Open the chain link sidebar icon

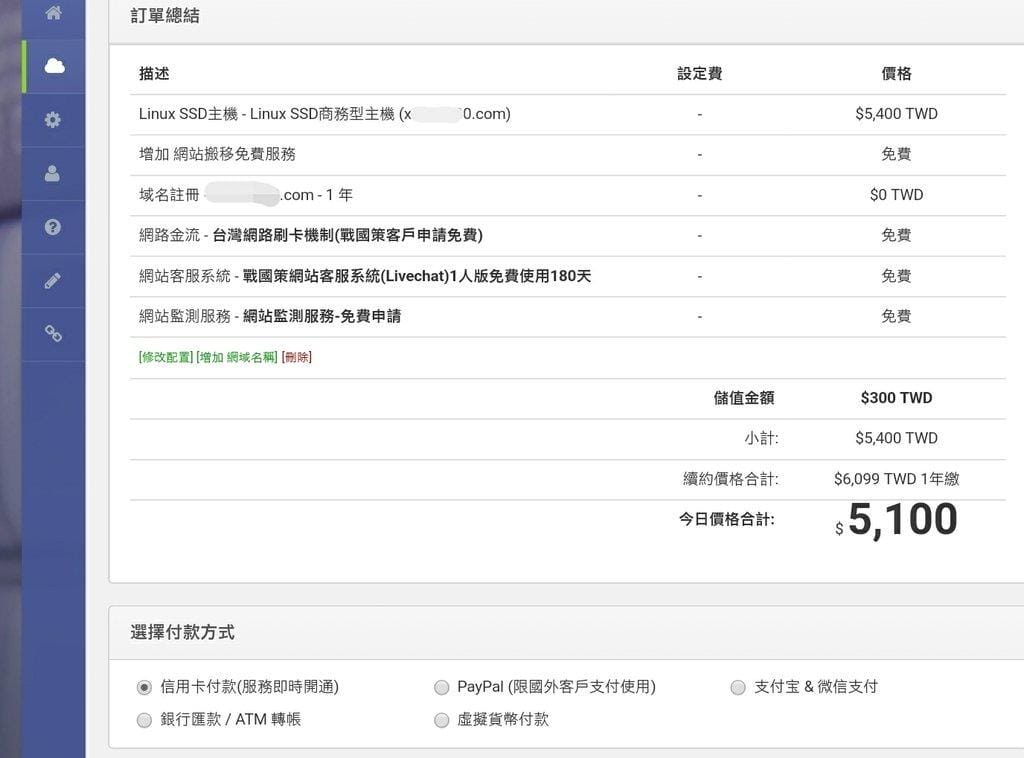coord(53,334)
